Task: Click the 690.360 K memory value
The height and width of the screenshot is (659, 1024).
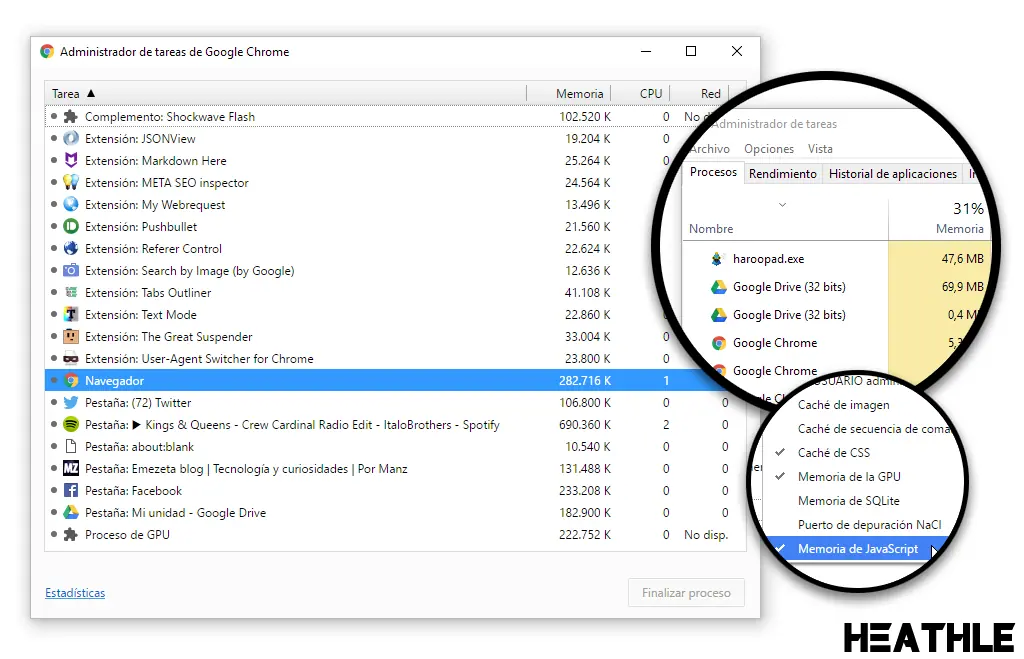Action: [584, 425]
